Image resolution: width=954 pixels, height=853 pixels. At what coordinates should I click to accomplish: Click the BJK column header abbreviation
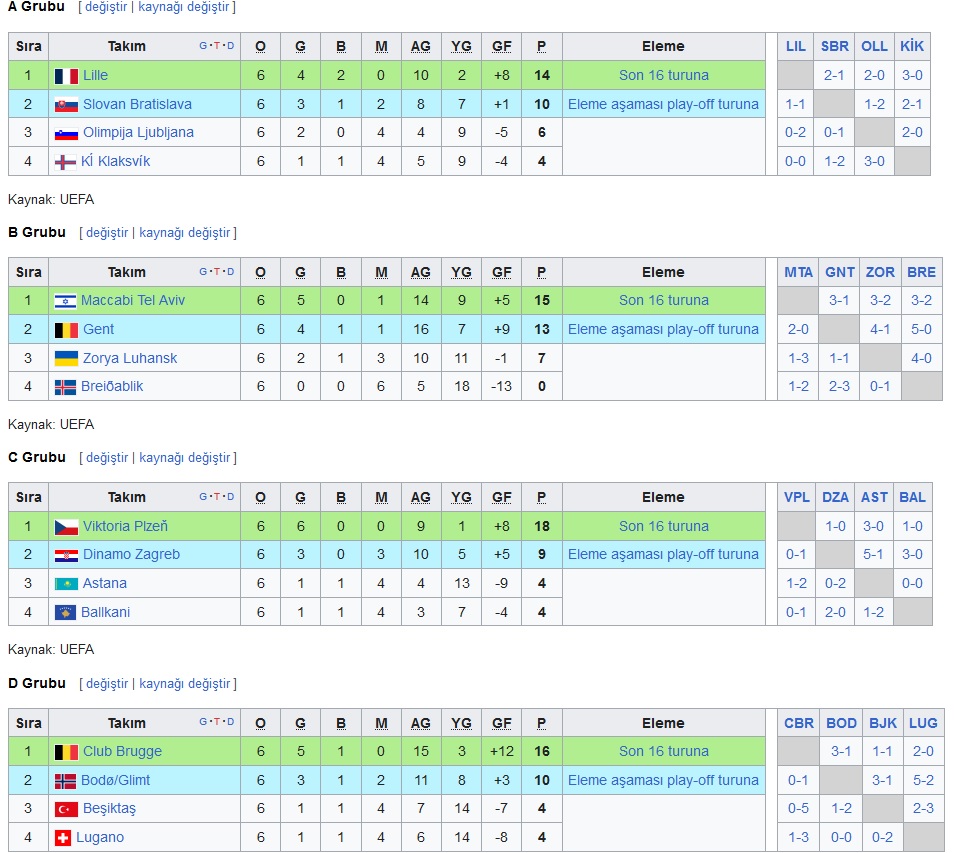[883, 723]
